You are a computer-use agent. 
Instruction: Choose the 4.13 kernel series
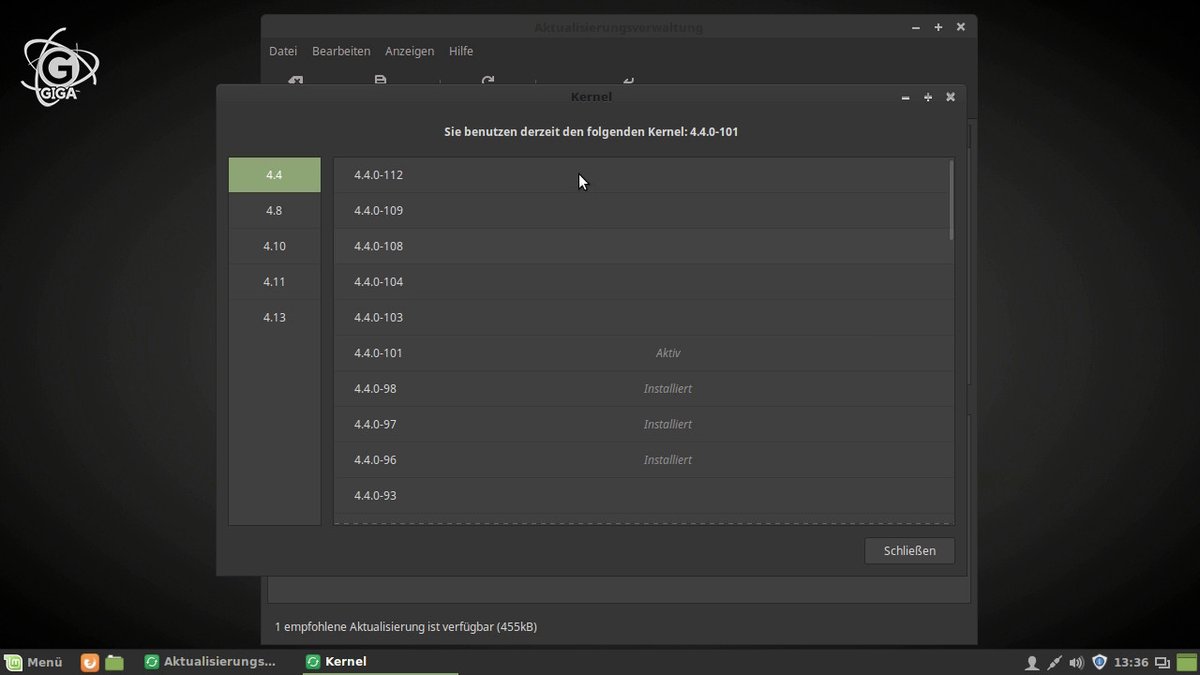click(x=274, y=317)
